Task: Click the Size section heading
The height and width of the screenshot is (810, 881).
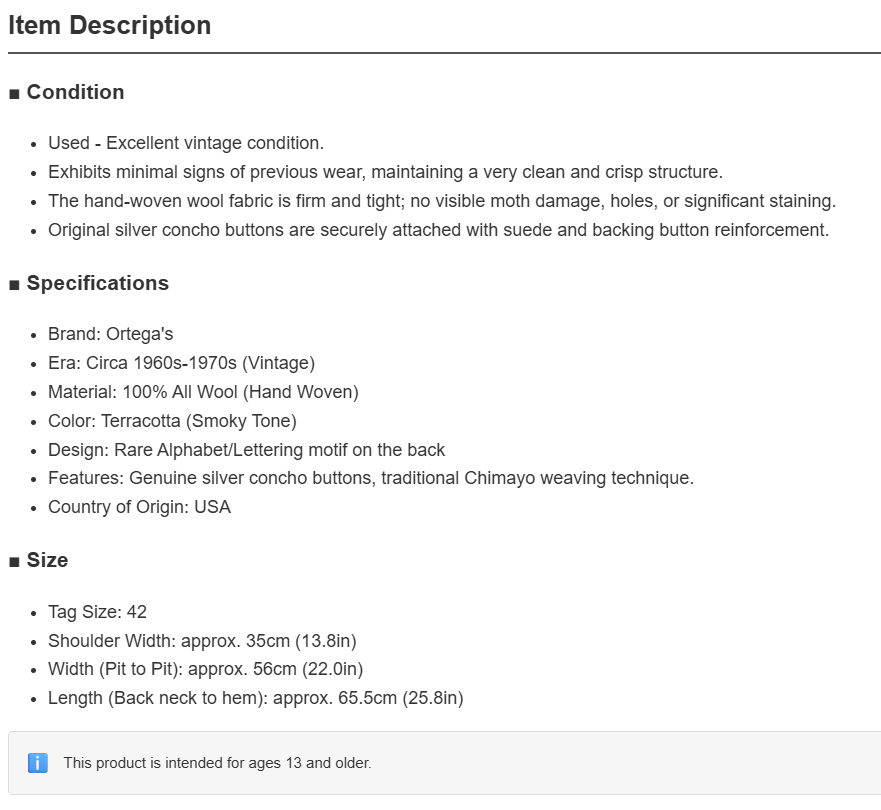Action: [47, 560]
